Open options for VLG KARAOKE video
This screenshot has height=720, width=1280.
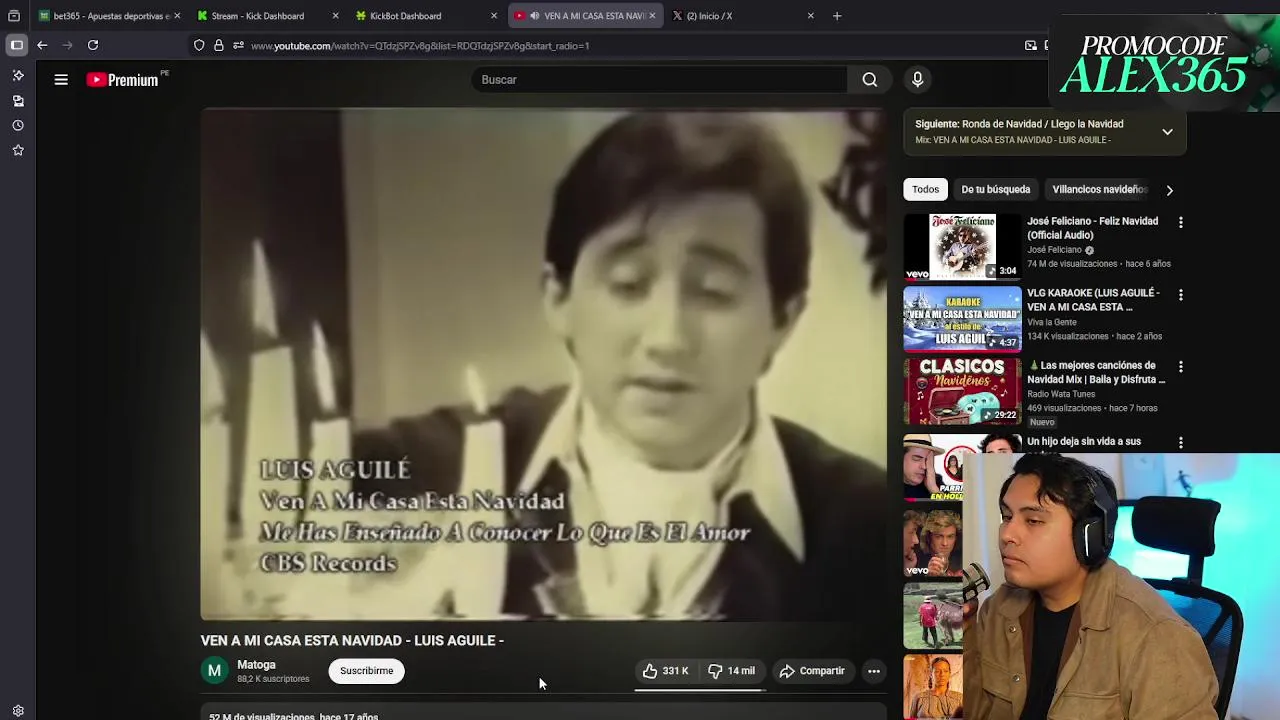(x=1180, y=295)
